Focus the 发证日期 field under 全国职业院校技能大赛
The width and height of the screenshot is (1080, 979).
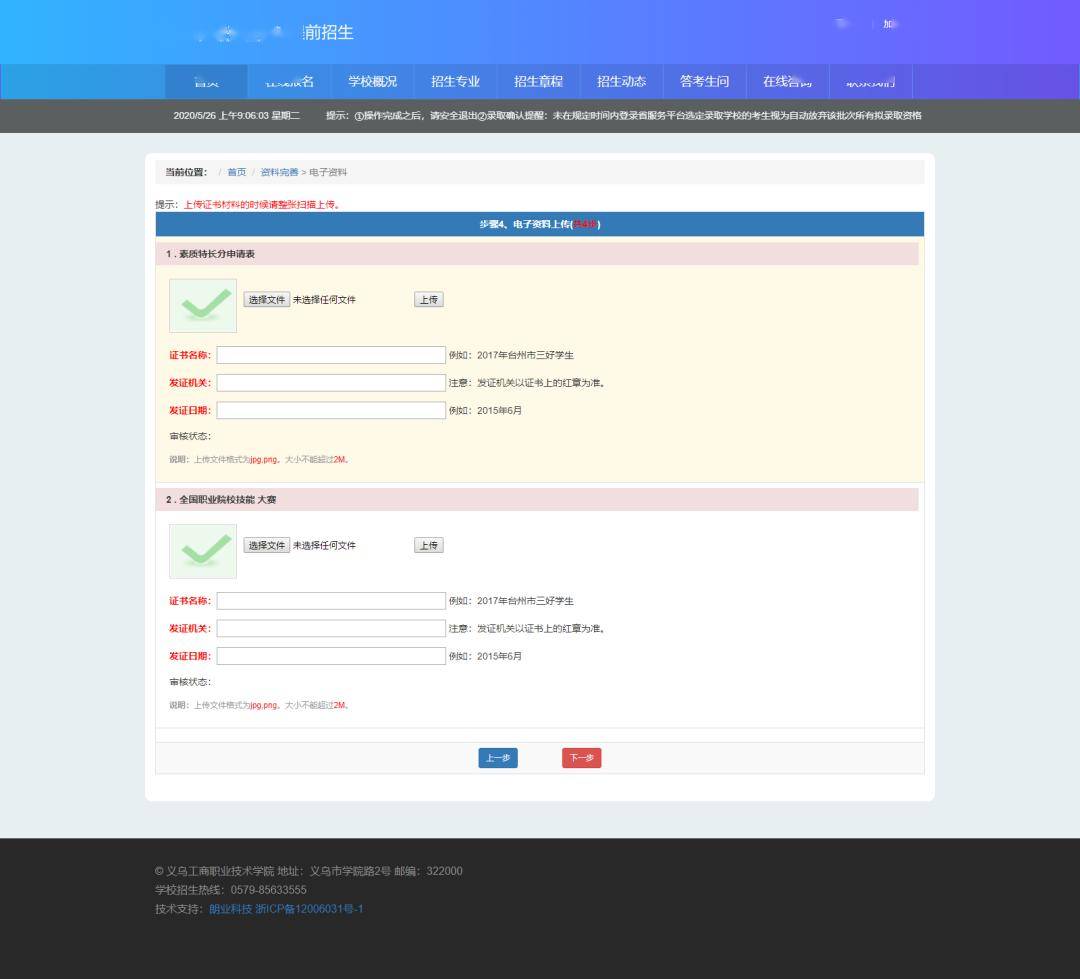(x=331, y=656)
